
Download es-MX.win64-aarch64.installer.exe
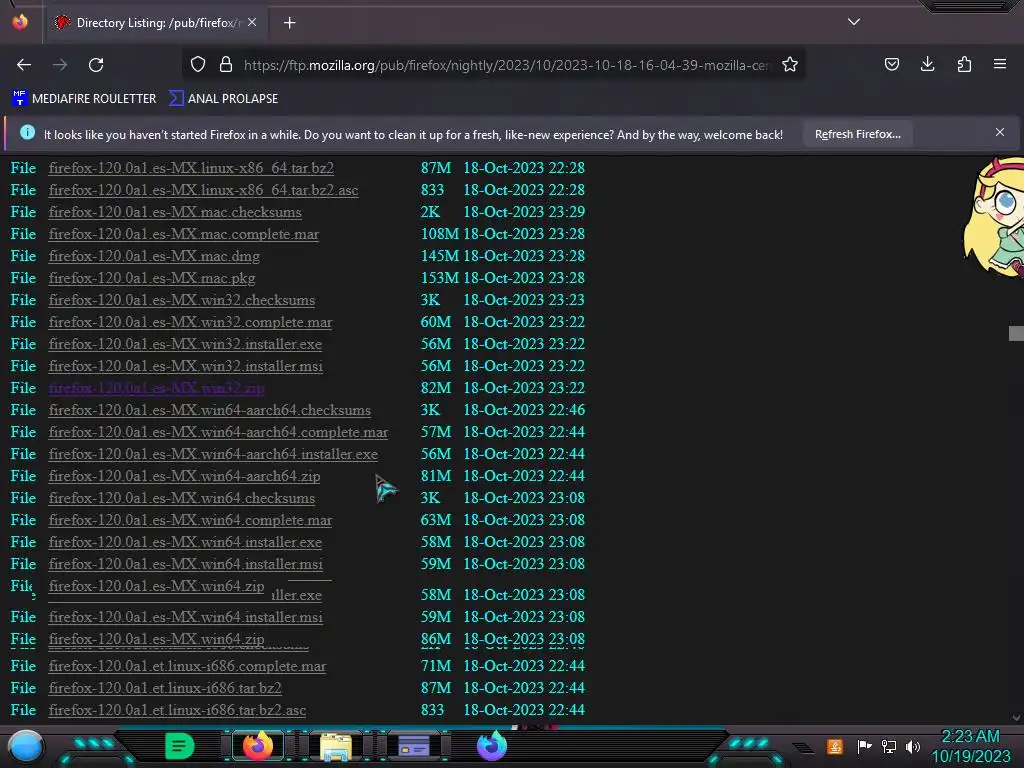213,454
